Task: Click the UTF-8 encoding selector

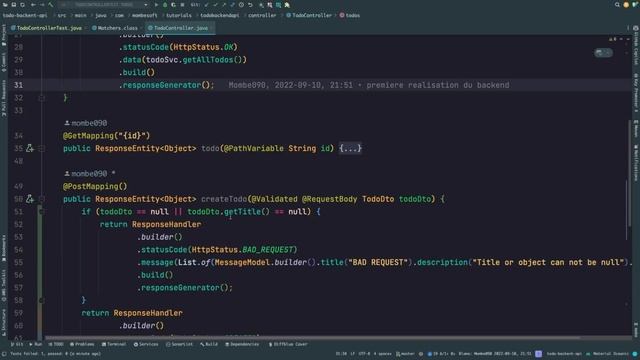Action: pos(364,354)
